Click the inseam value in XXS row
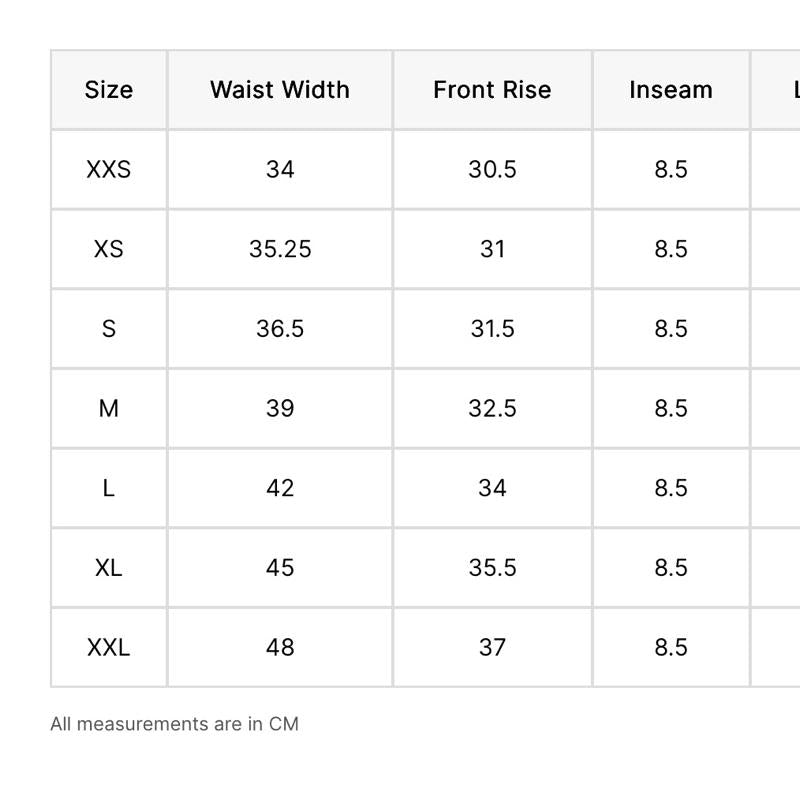Screen dimensions: 800x800 tap(671, 170)
